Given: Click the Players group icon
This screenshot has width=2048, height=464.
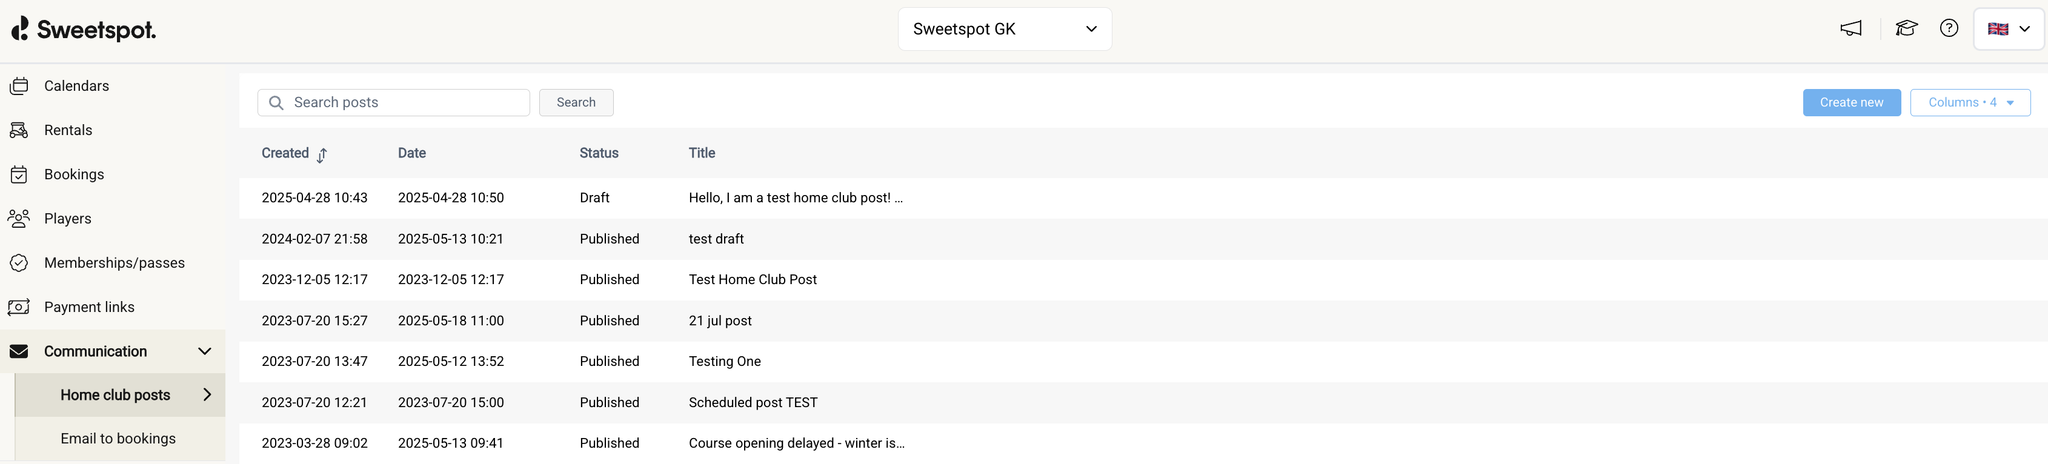Looking at the screenshot, I should tap(19, 219).
